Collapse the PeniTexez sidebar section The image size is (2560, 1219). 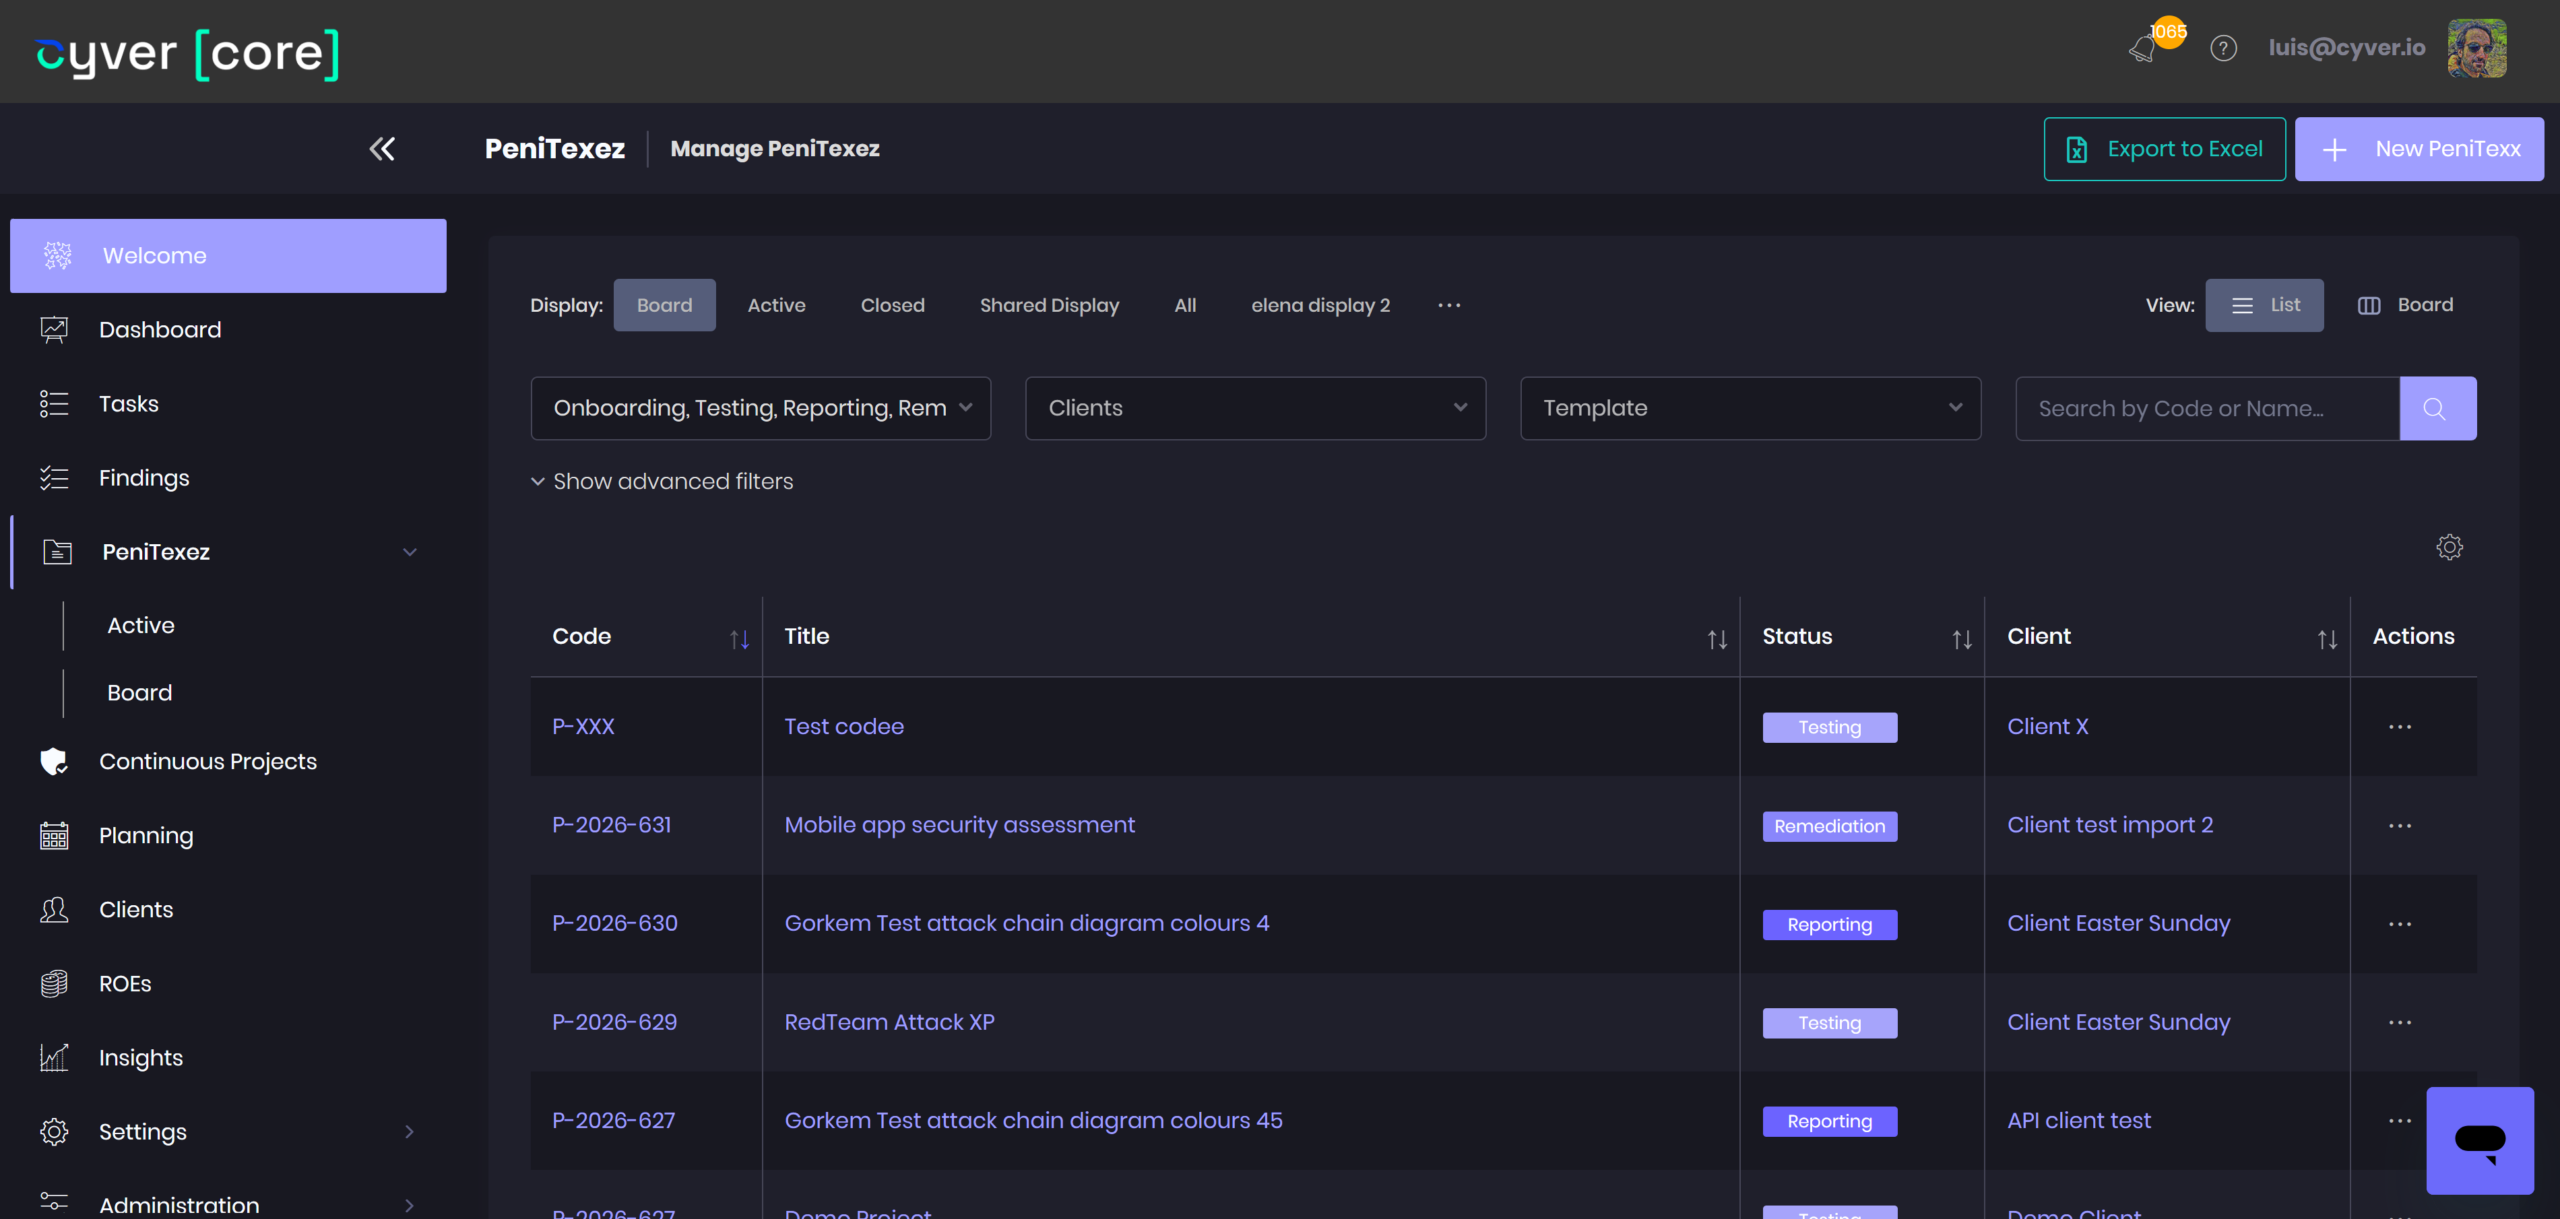[409, 552]
